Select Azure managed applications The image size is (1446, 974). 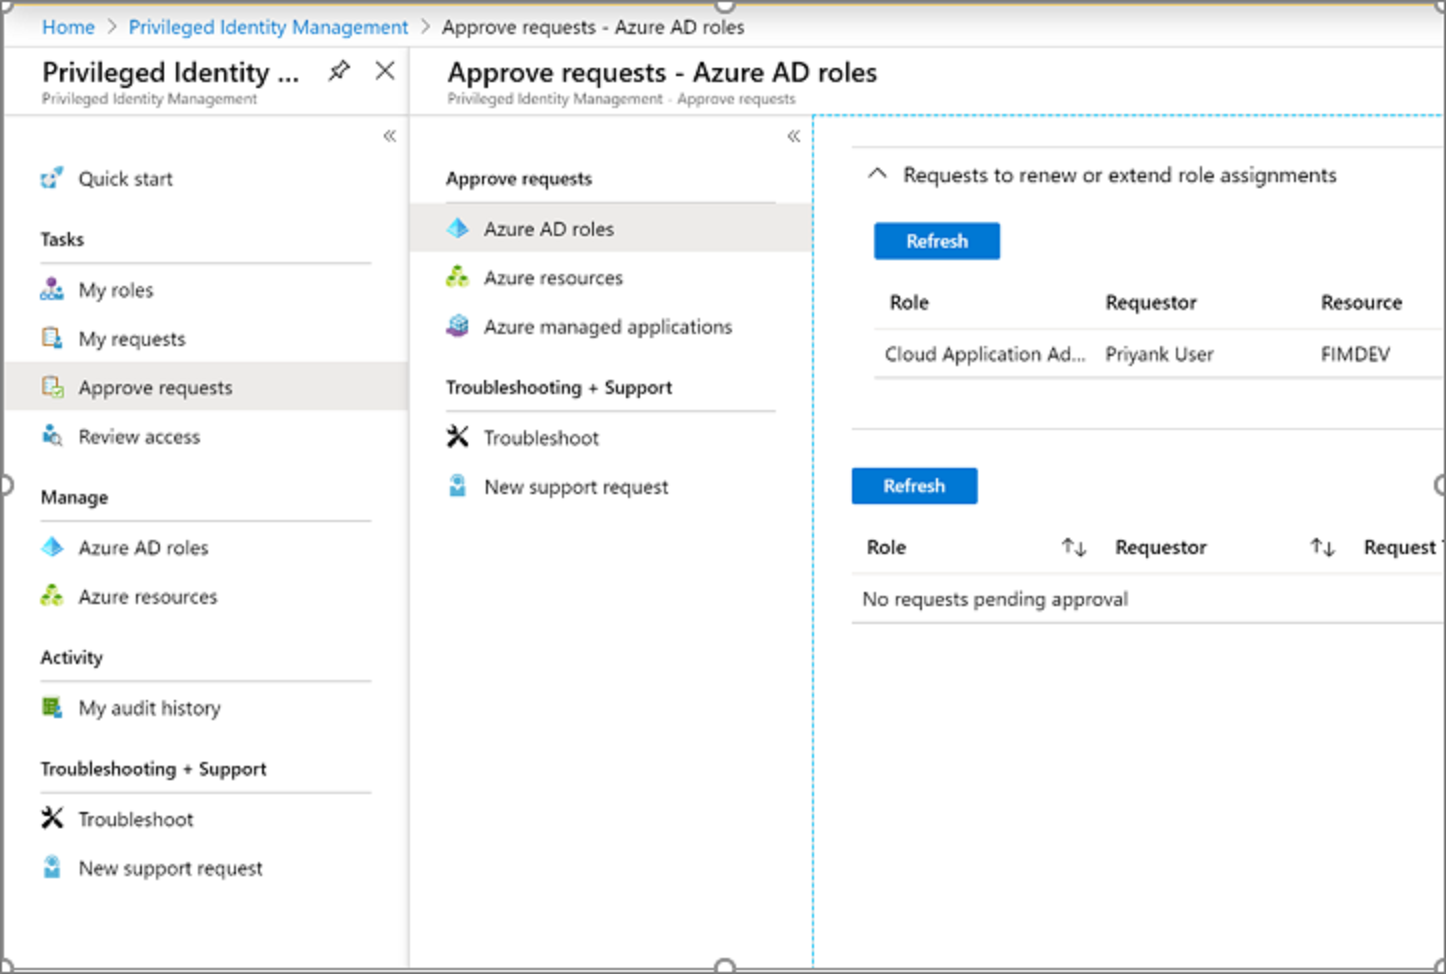(608, 327)
